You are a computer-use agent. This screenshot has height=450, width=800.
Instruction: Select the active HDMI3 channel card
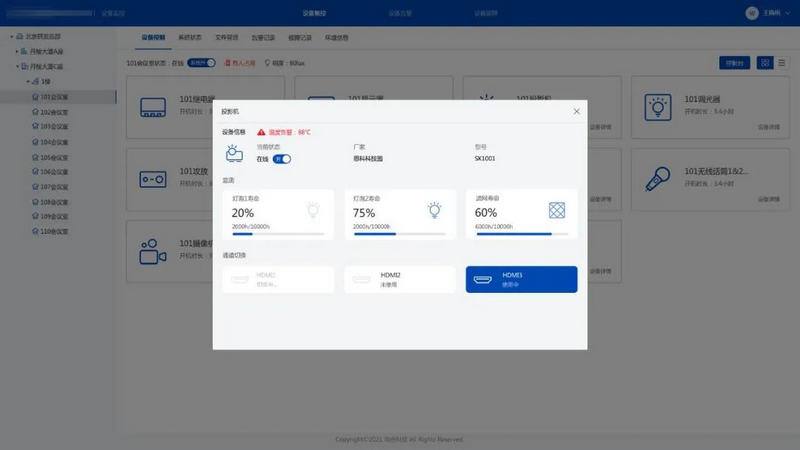[521, 279]
